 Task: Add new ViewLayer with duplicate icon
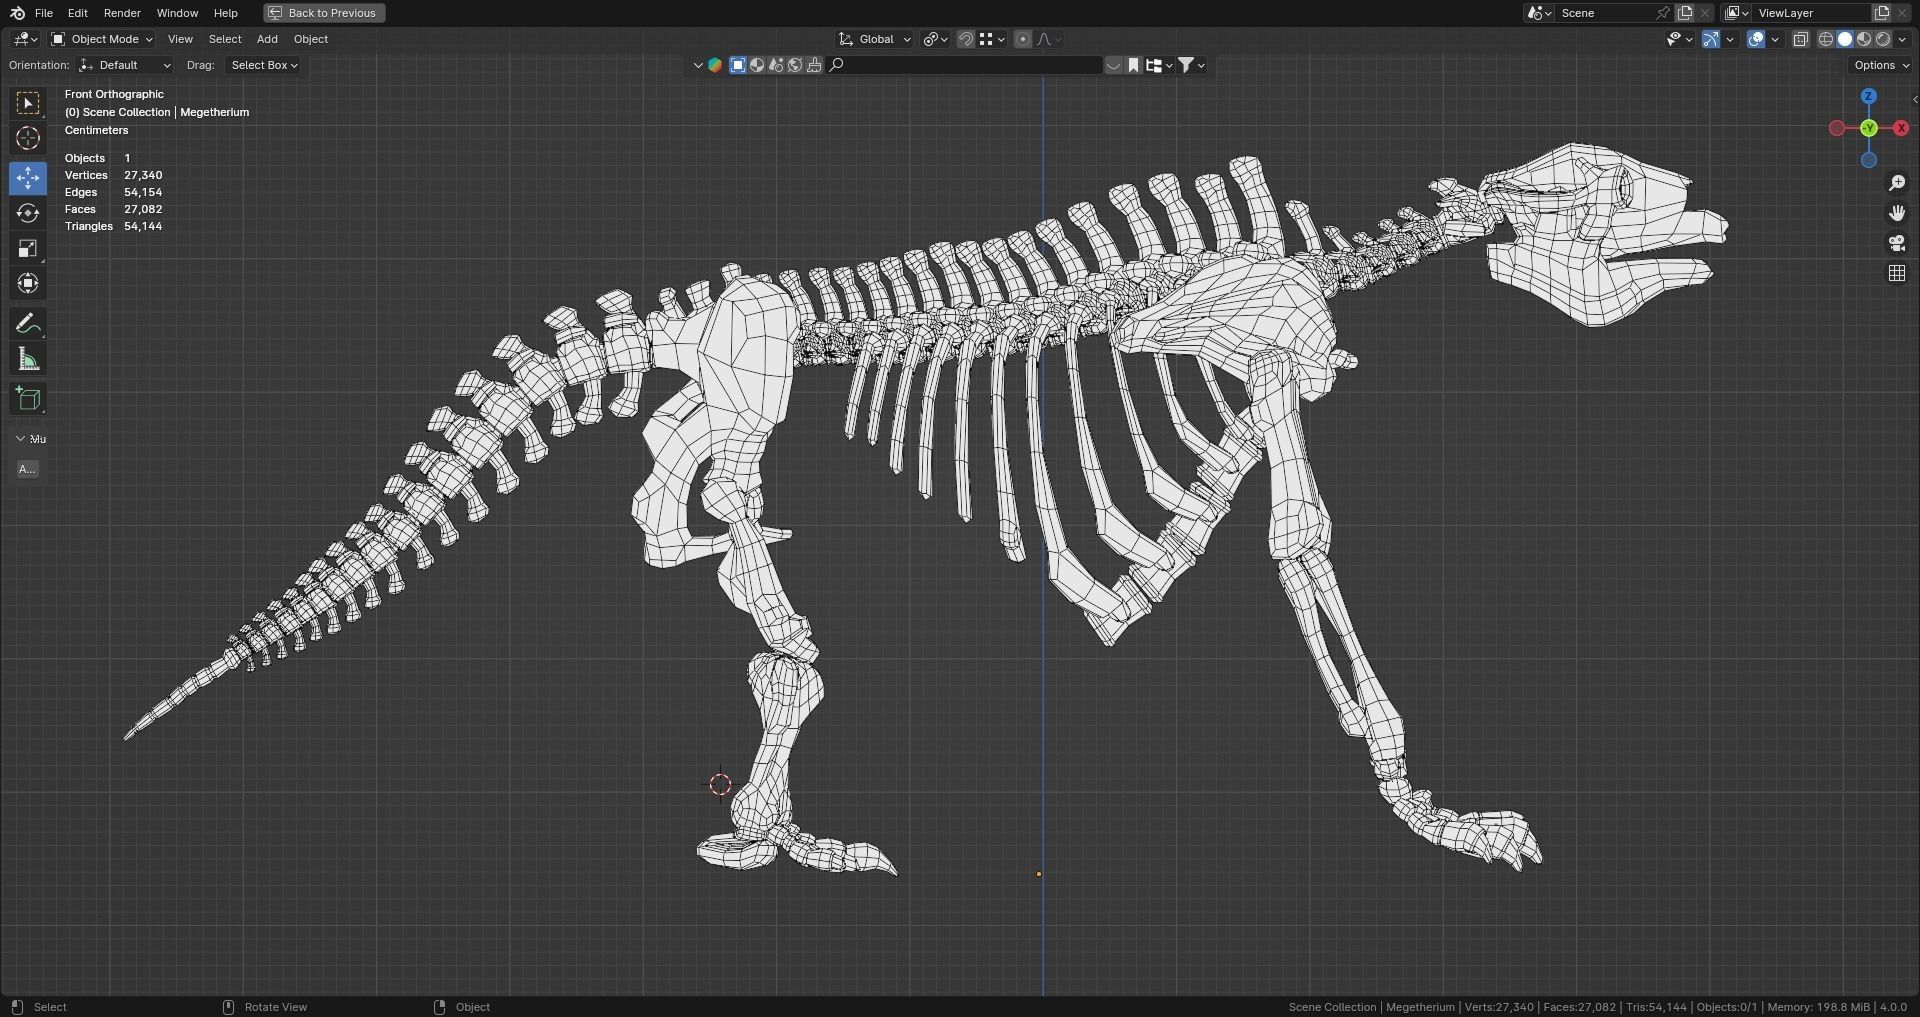(1881, 13)
